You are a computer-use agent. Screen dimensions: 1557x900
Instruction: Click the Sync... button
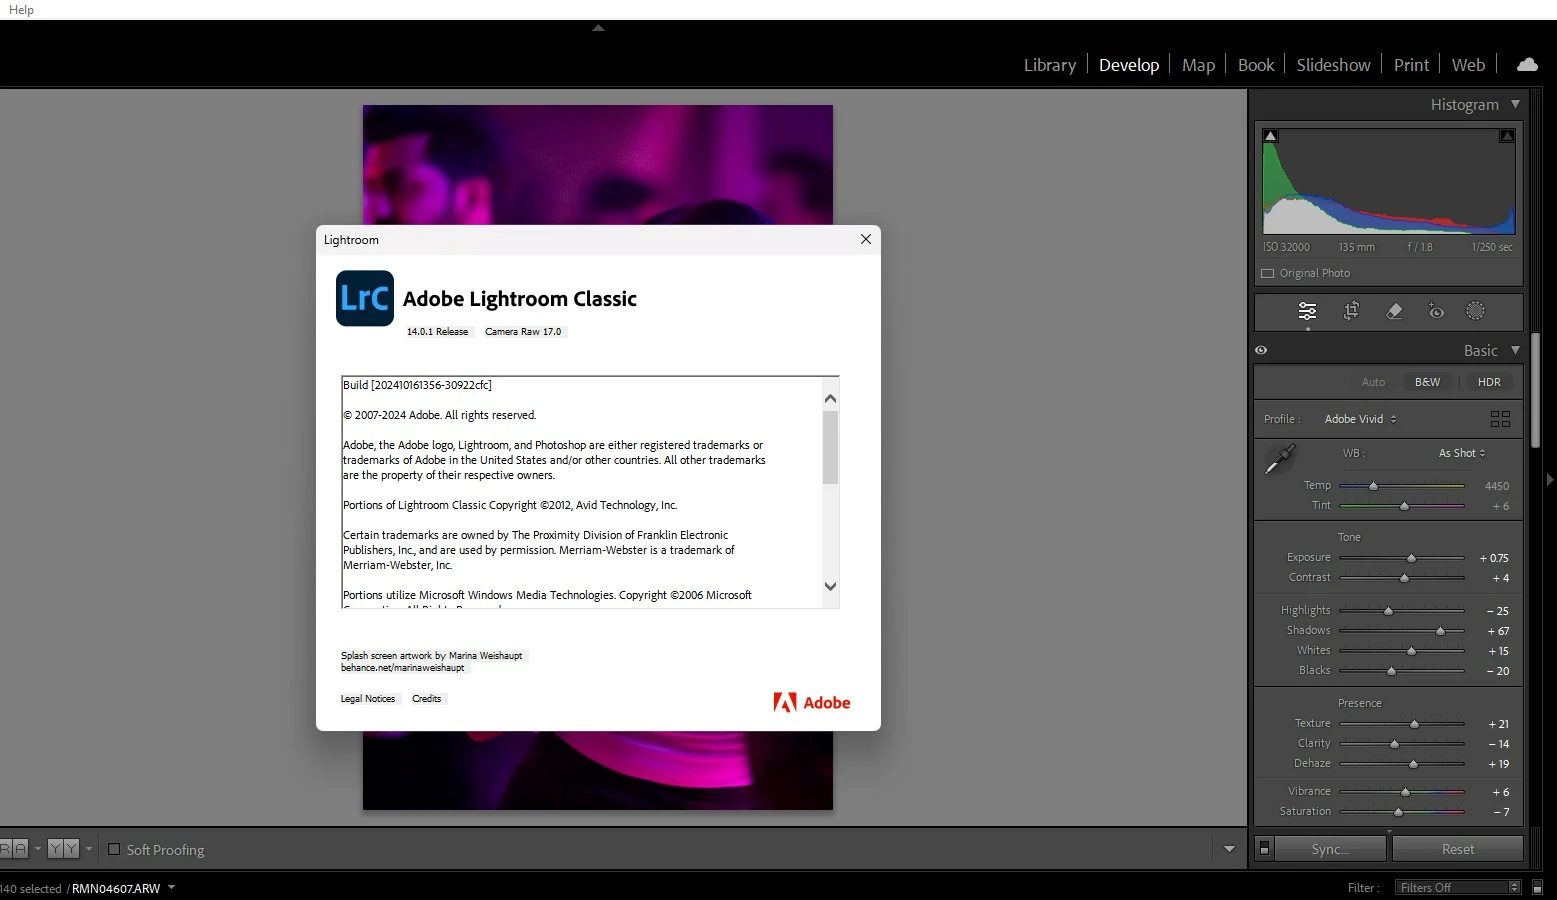(x=1330, y=849)
